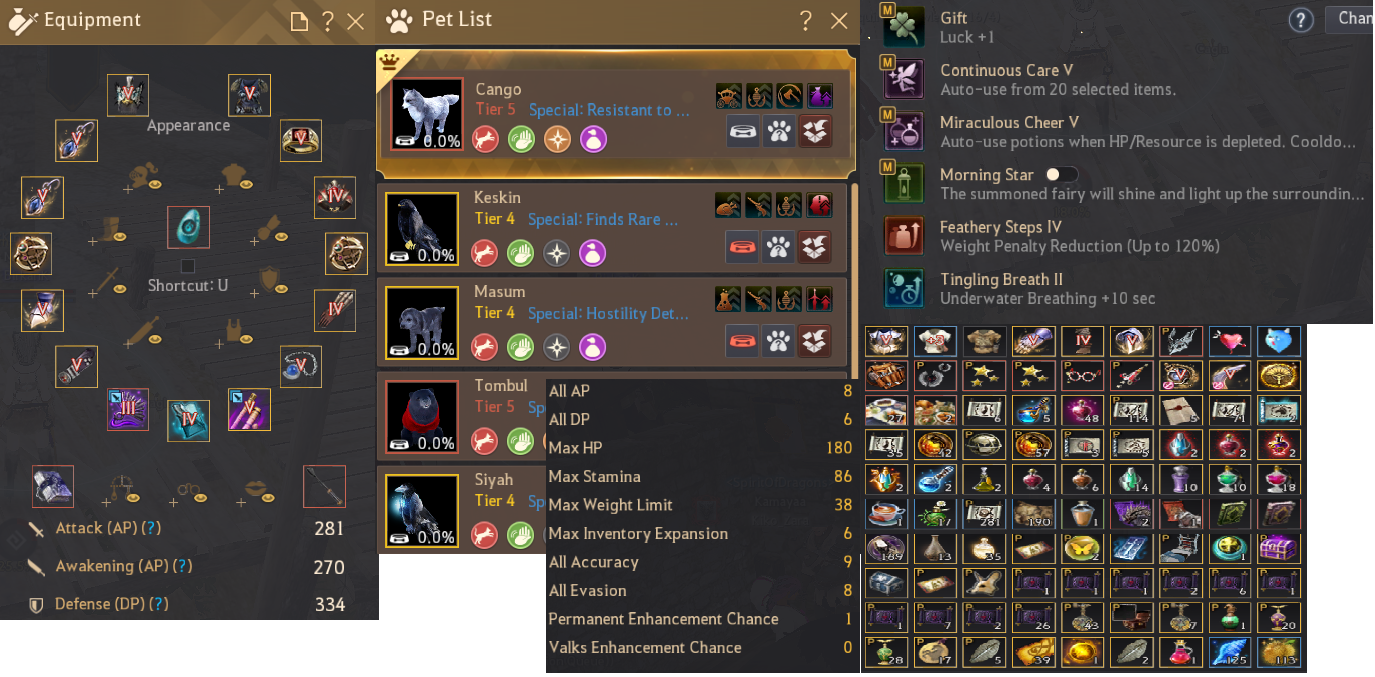
Task: Open the Pet List help question mark
Action: click(806, 21)
